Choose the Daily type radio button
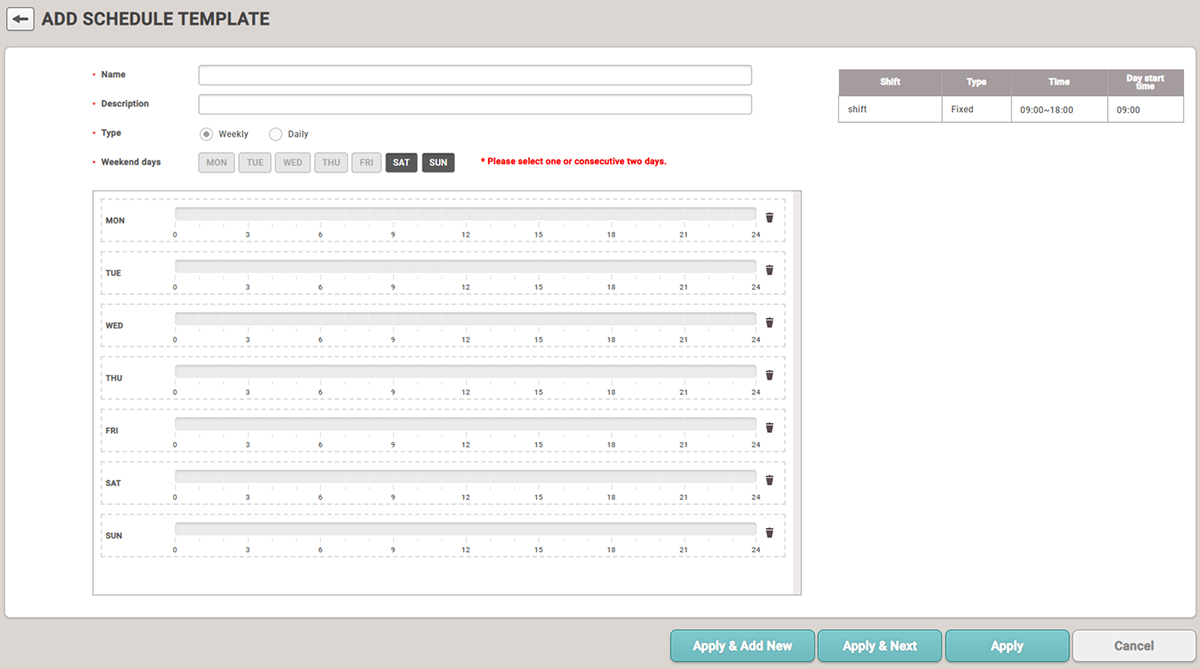The image size is (1200, 669). coord(276,134)
